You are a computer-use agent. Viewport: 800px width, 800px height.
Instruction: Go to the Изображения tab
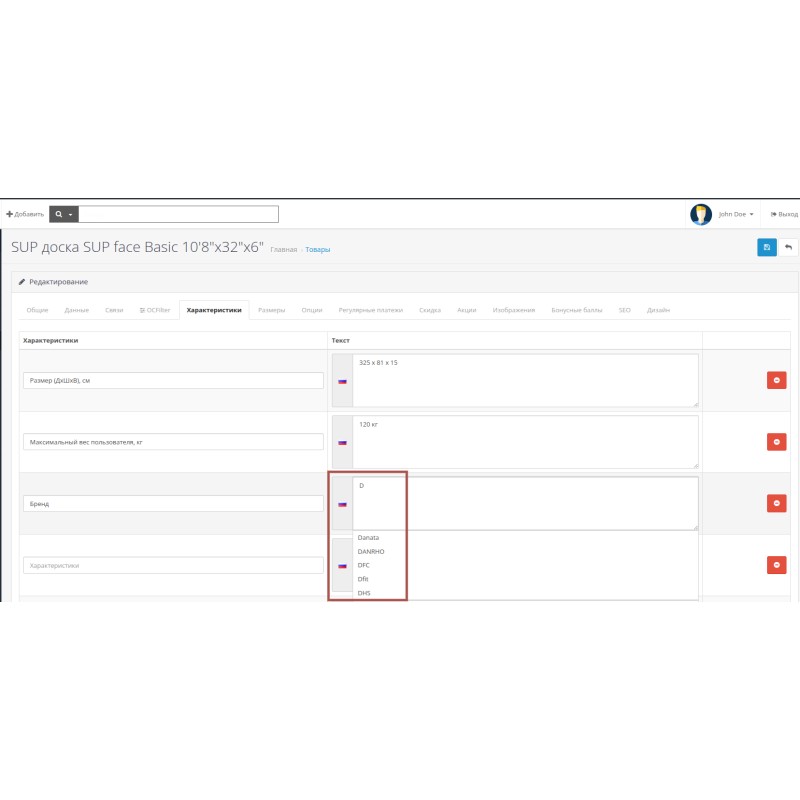click(x=513, y=310)
